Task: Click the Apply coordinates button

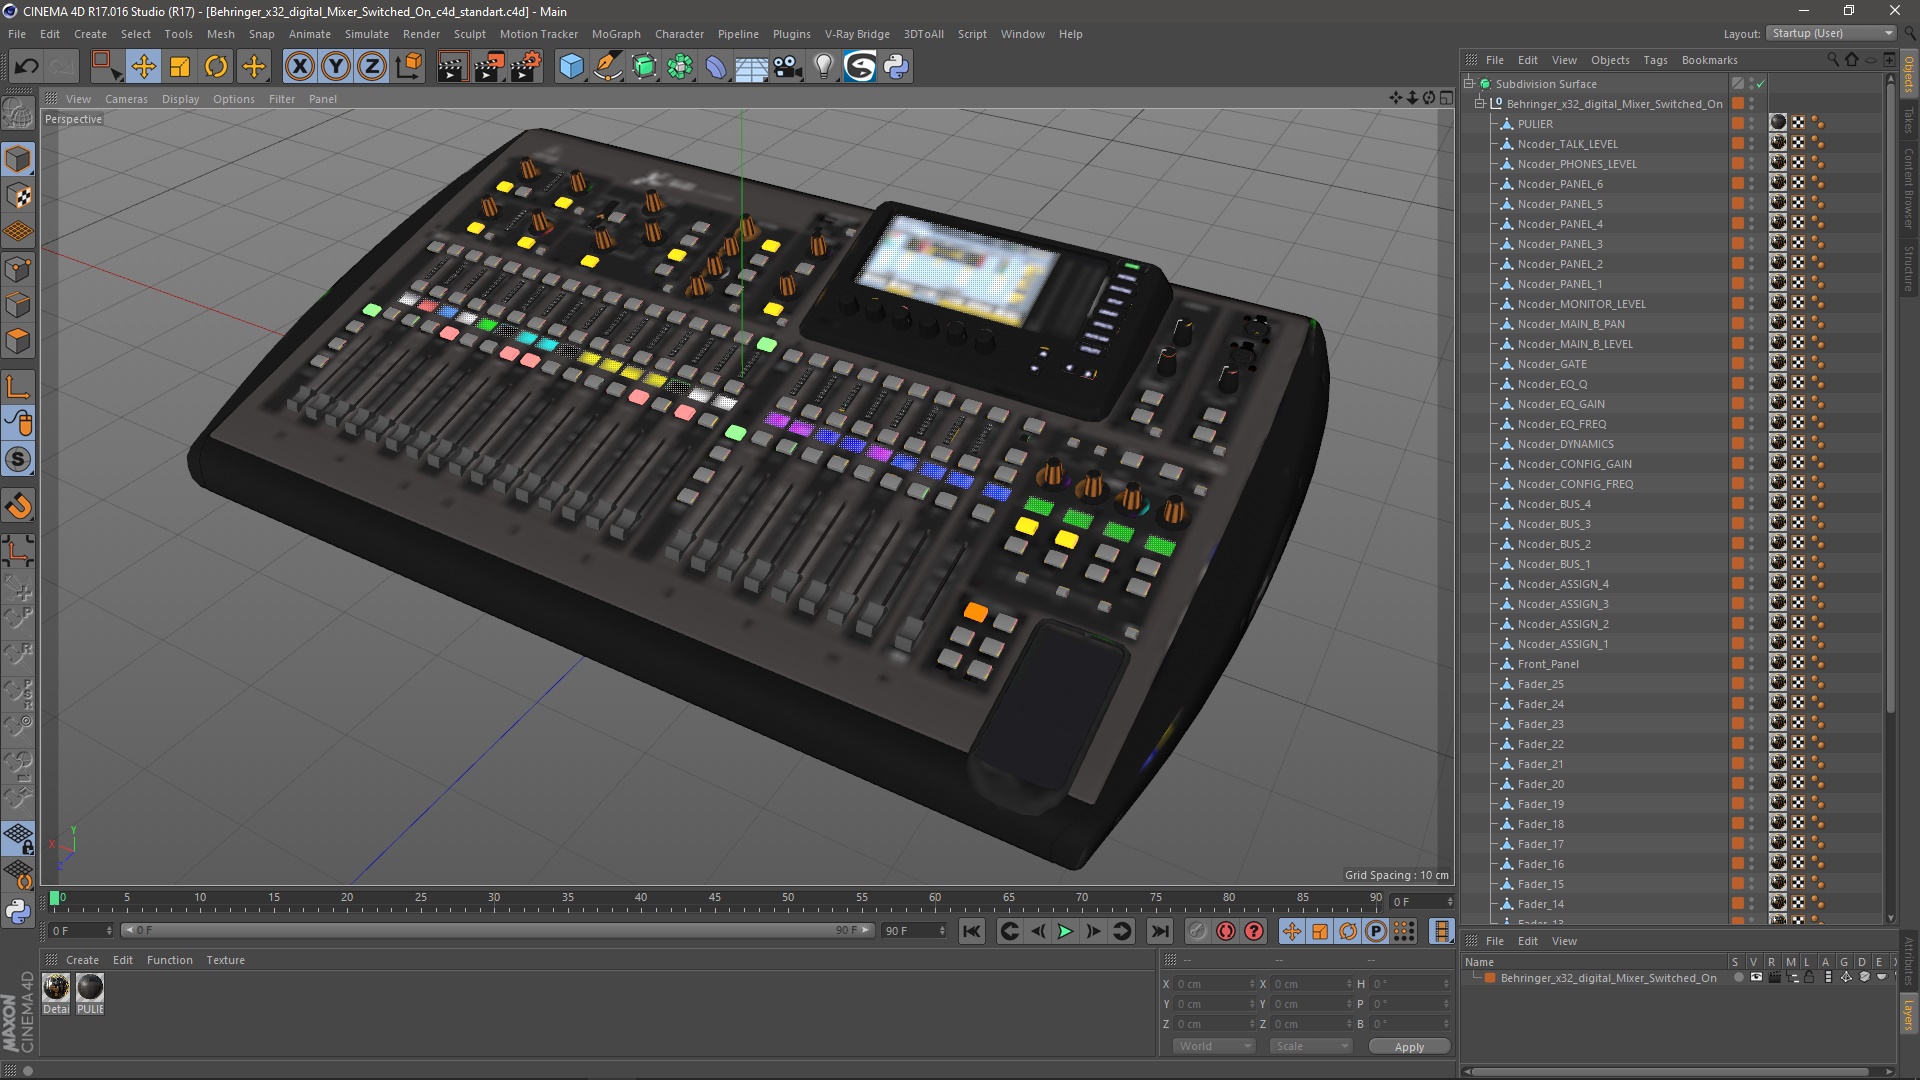Action: coord(1408,1046)
